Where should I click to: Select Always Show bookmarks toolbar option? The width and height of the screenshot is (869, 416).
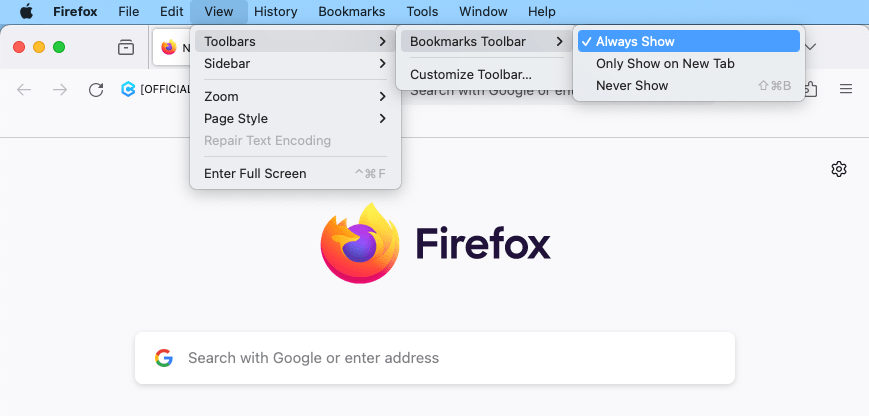pos(688,42)
